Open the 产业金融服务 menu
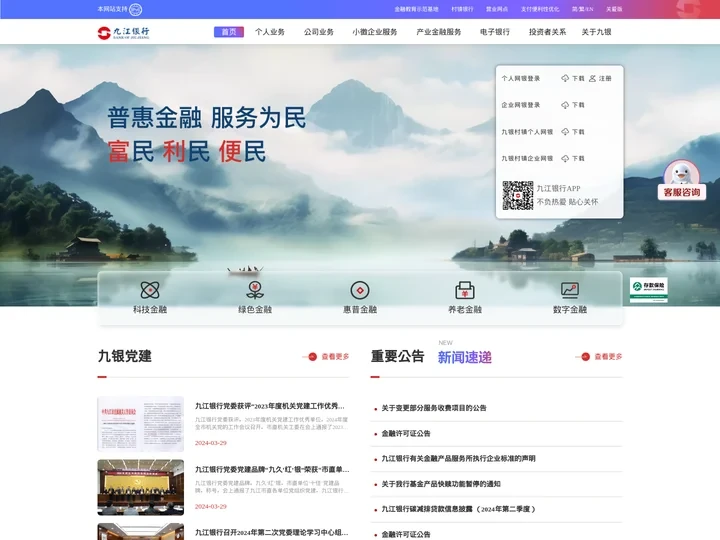720x540 pixels. point(439,32)
